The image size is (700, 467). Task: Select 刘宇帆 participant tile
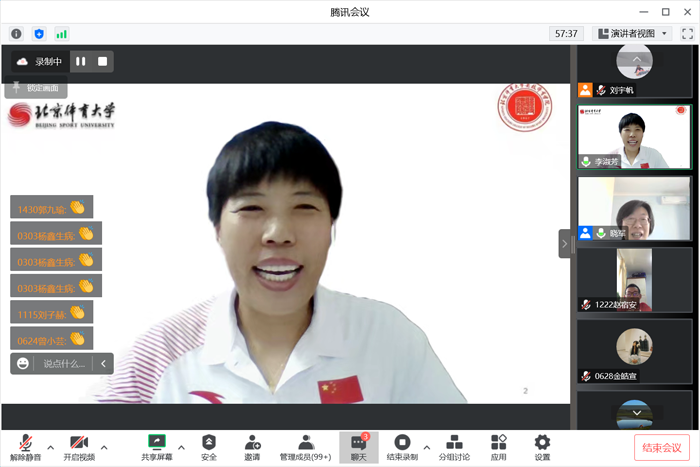coord(634,71)
